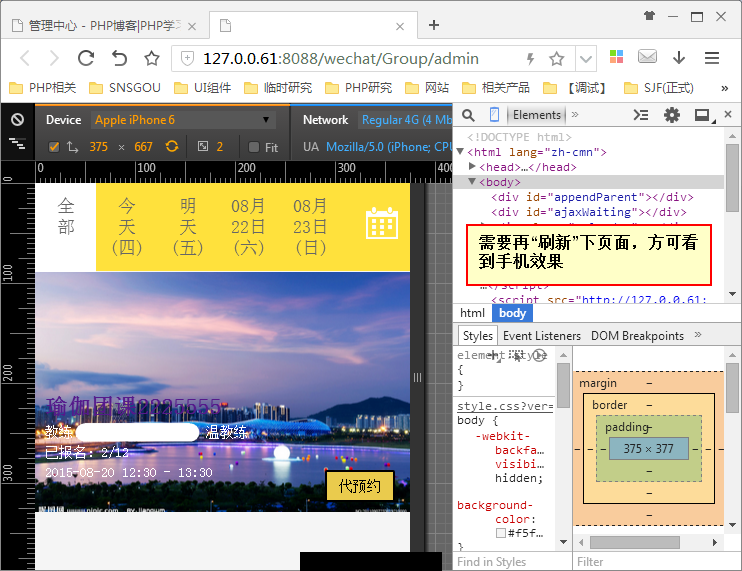Click the device pixel ratio icon
Viewport: 742px width, 571px height.
click(x=203, y=146)
